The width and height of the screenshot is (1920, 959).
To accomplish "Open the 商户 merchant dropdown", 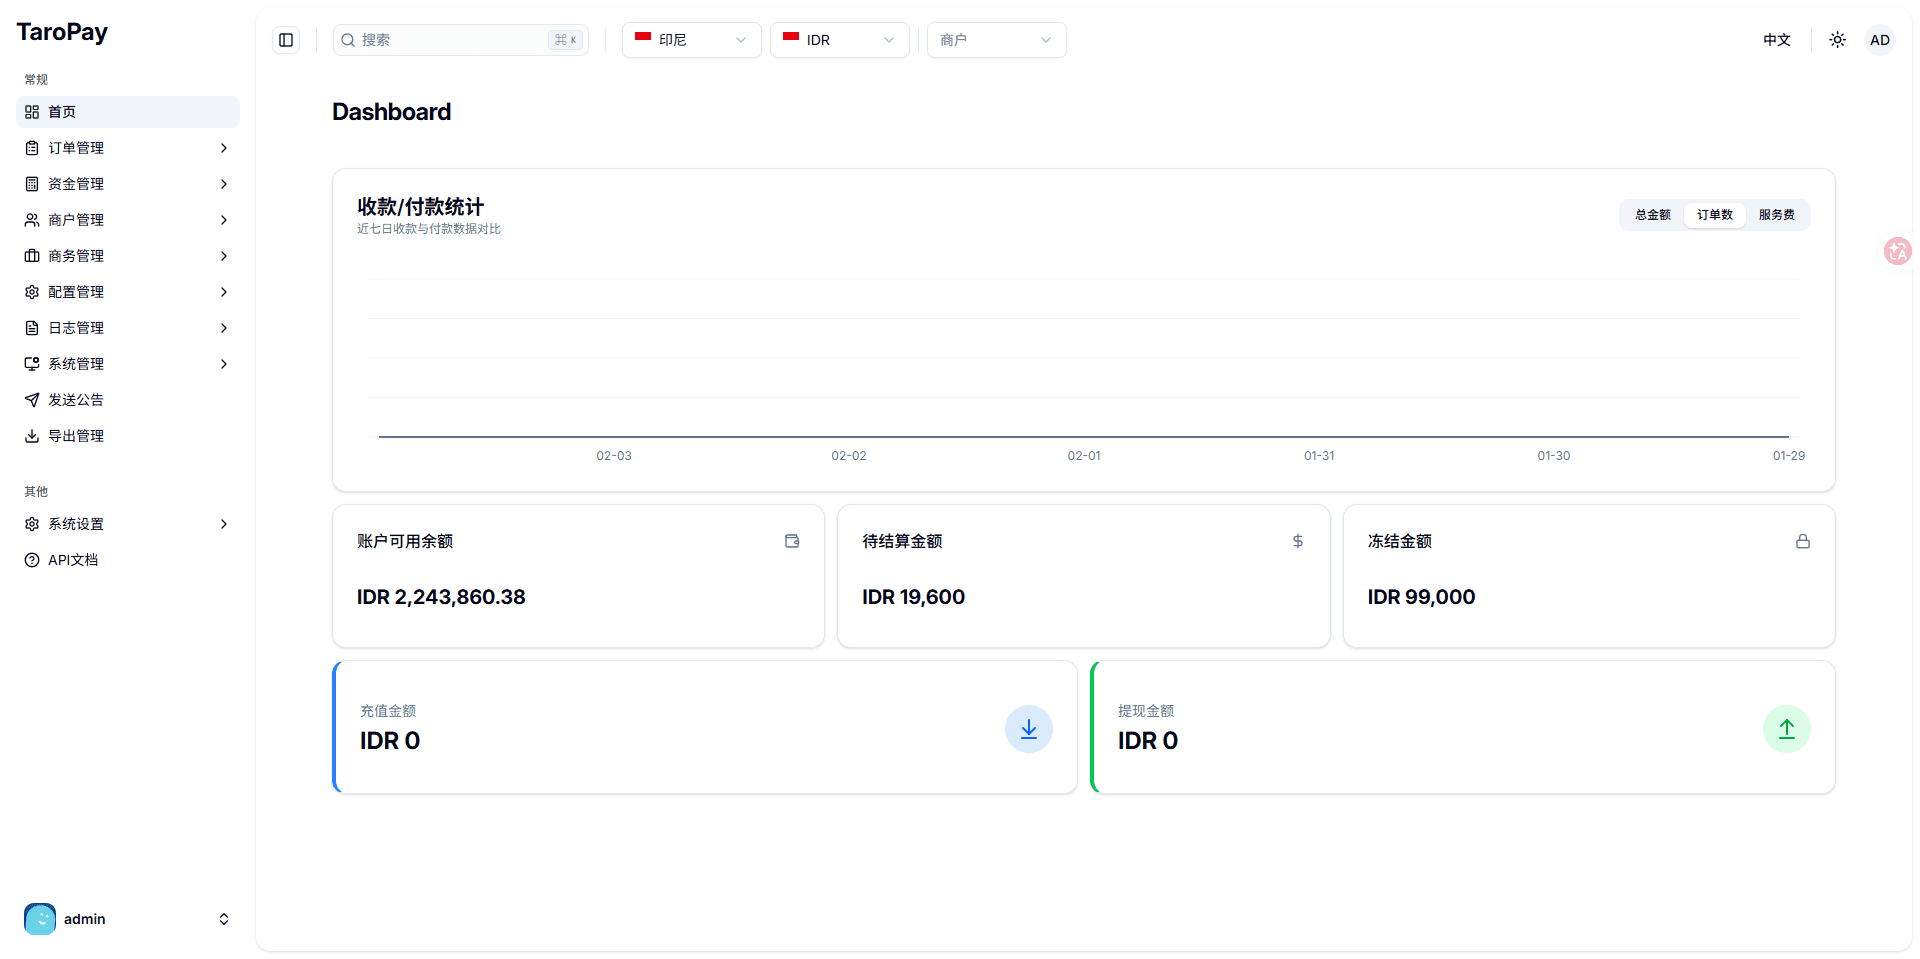I will (x=996, y=40).
